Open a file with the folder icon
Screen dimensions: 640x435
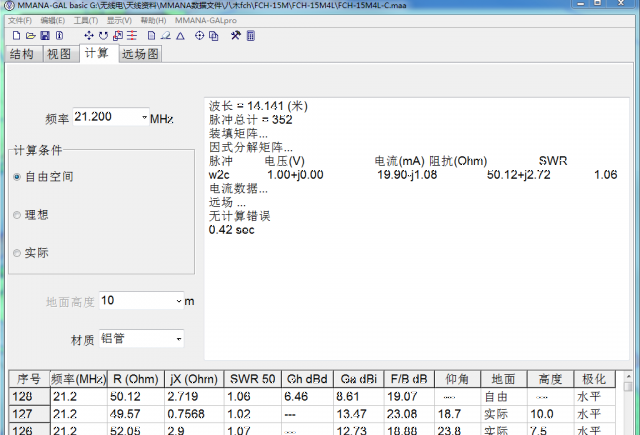31,36
